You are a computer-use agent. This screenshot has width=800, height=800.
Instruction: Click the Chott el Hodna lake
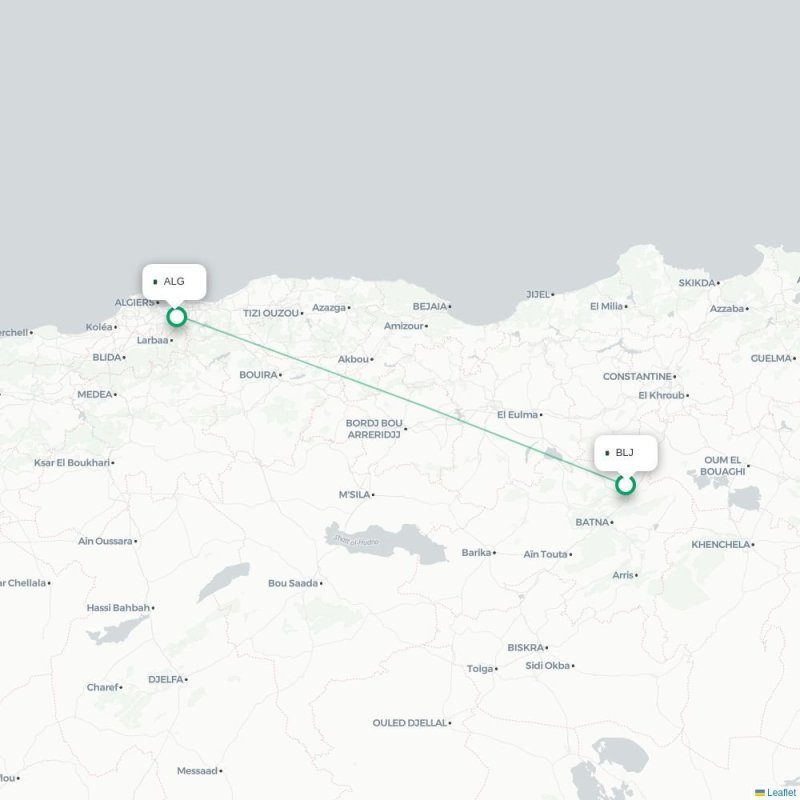point(388,542)
